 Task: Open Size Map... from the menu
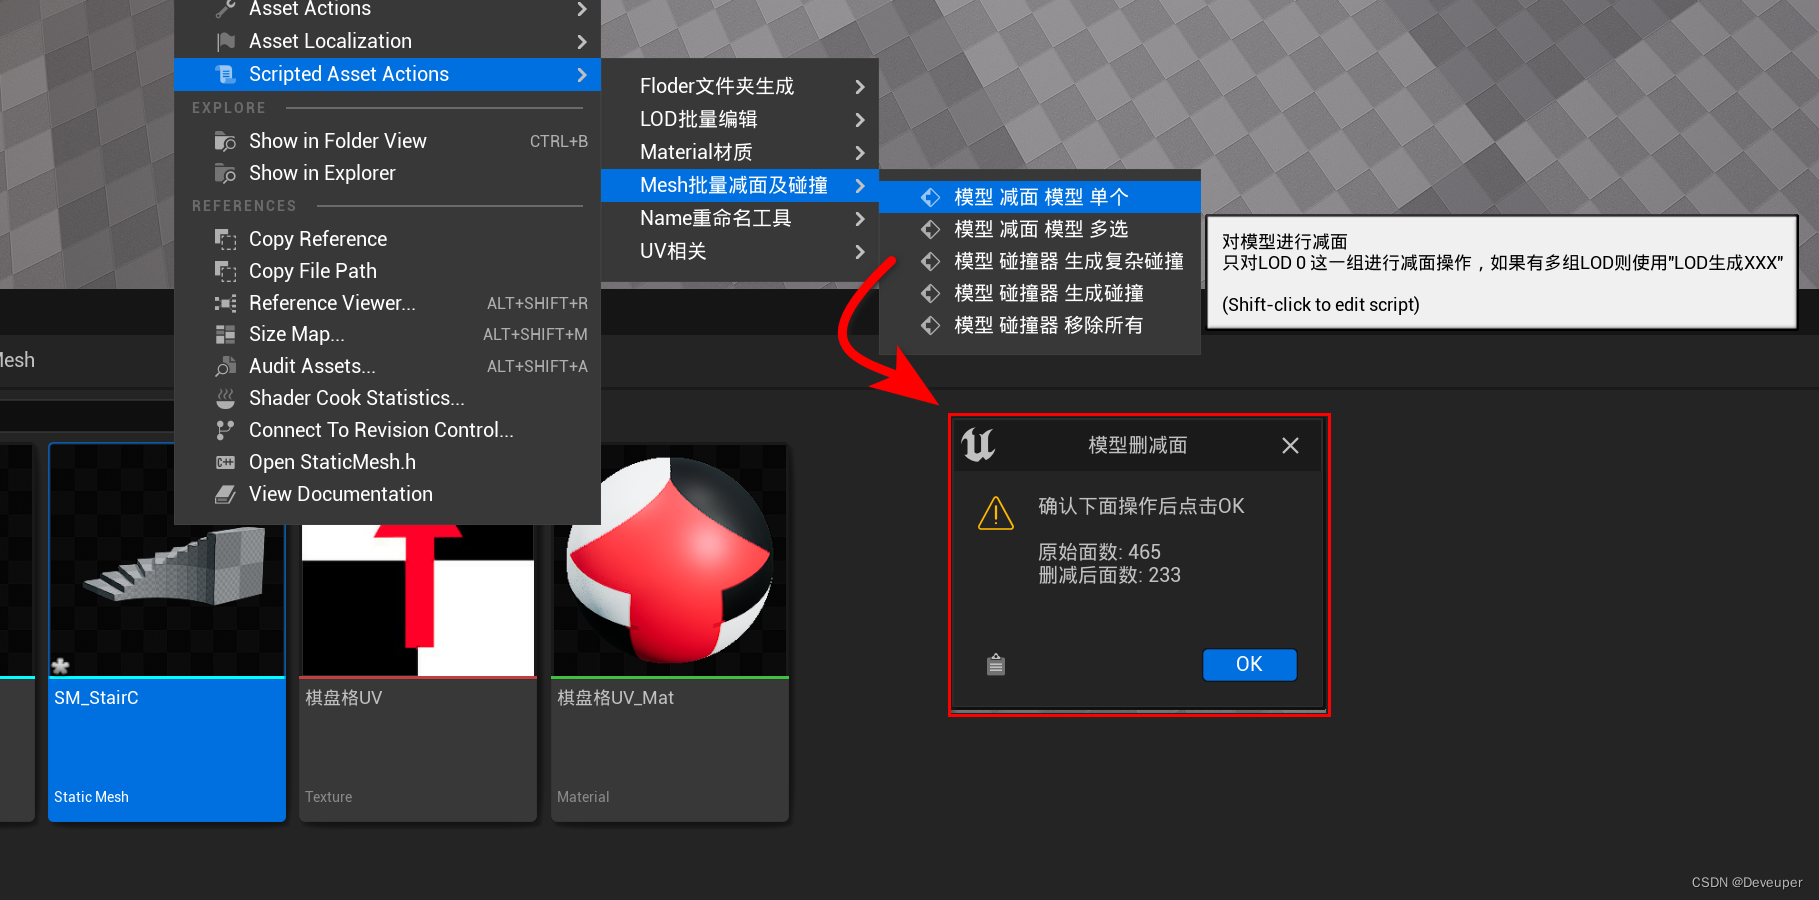pyautogui.click(x=387, y=334)
